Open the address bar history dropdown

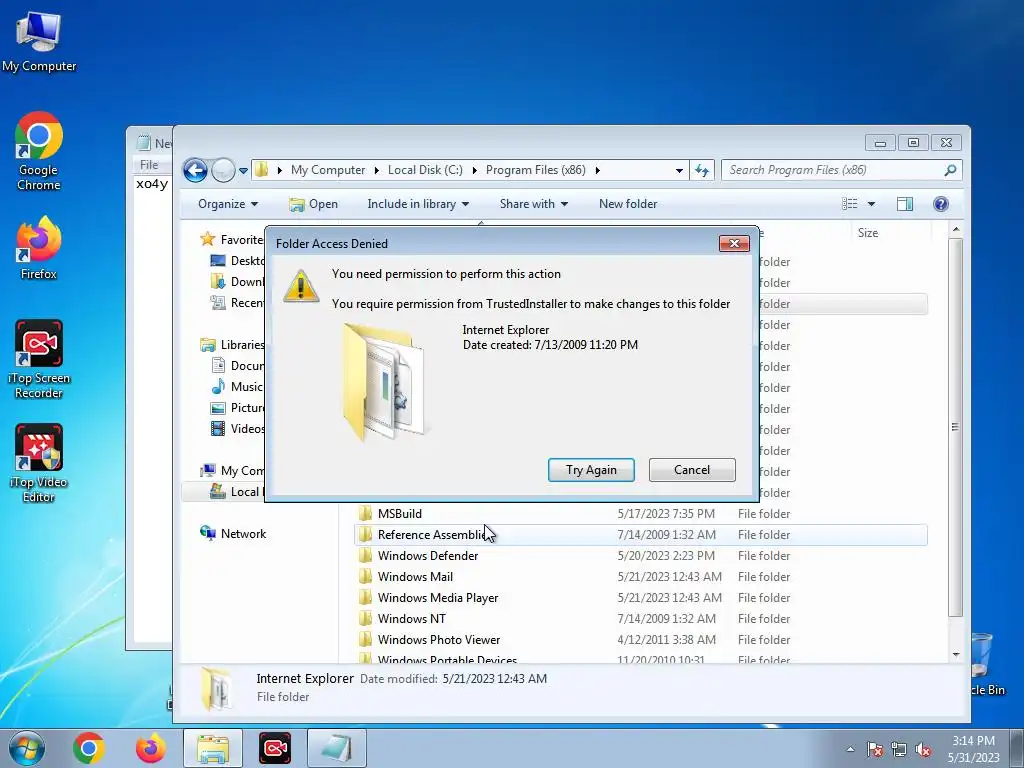click(679, 170)
